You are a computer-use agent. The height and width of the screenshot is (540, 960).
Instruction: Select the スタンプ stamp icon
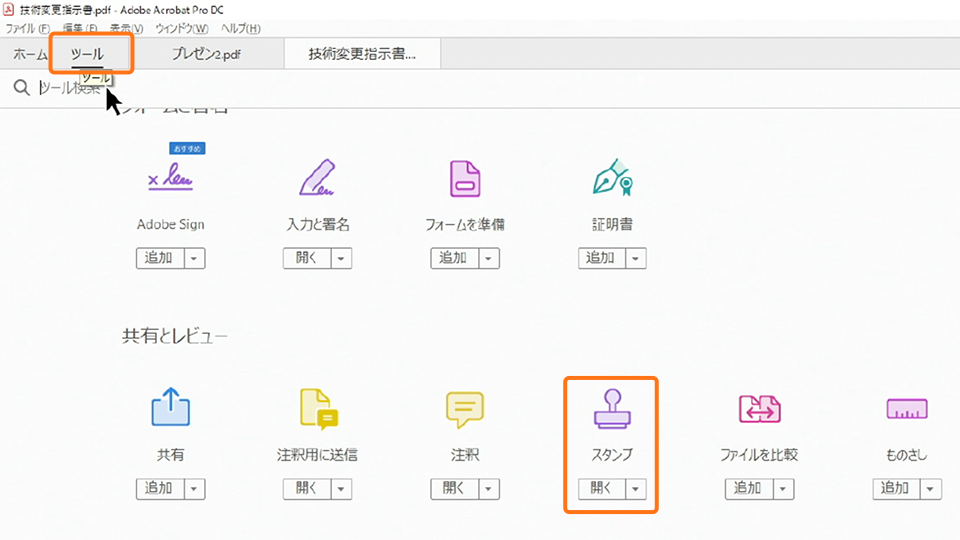pos(612,408)
